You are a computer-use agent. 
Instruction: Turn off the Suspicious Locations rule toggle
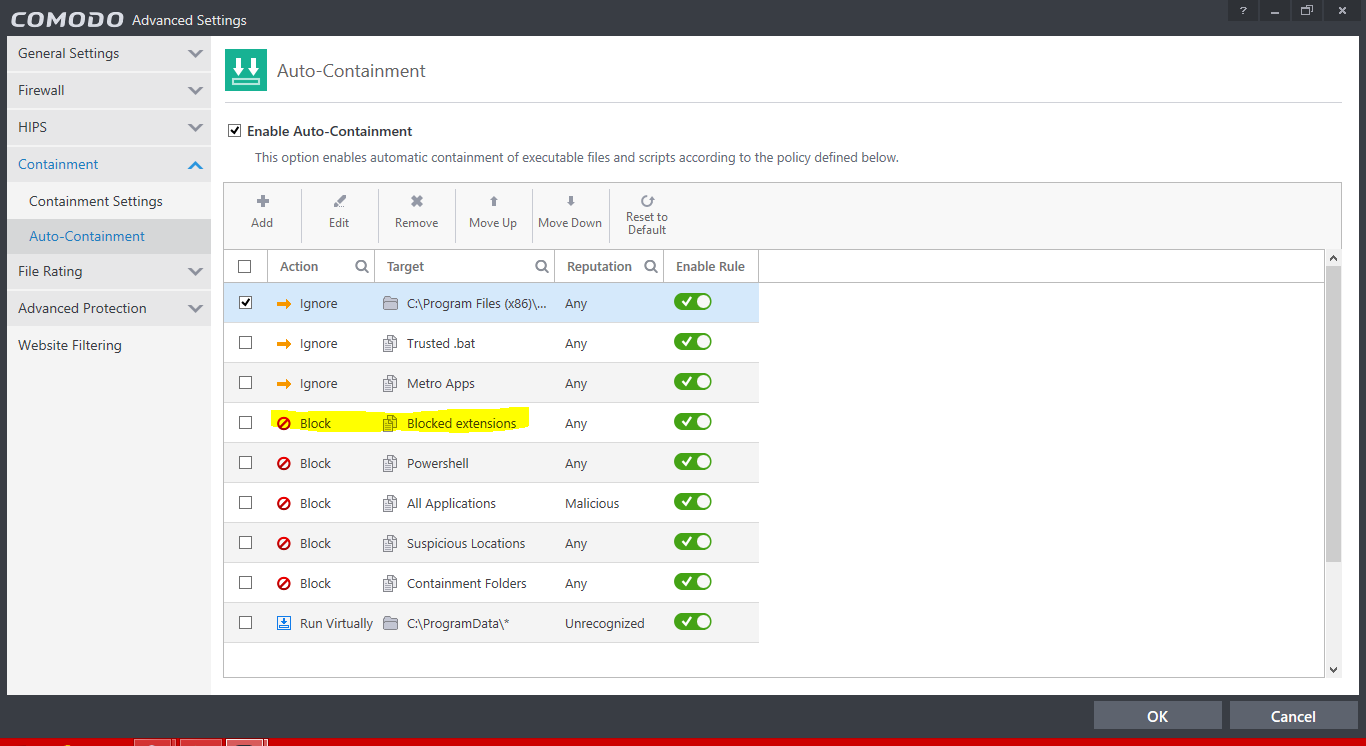click(x=692, y=543)
